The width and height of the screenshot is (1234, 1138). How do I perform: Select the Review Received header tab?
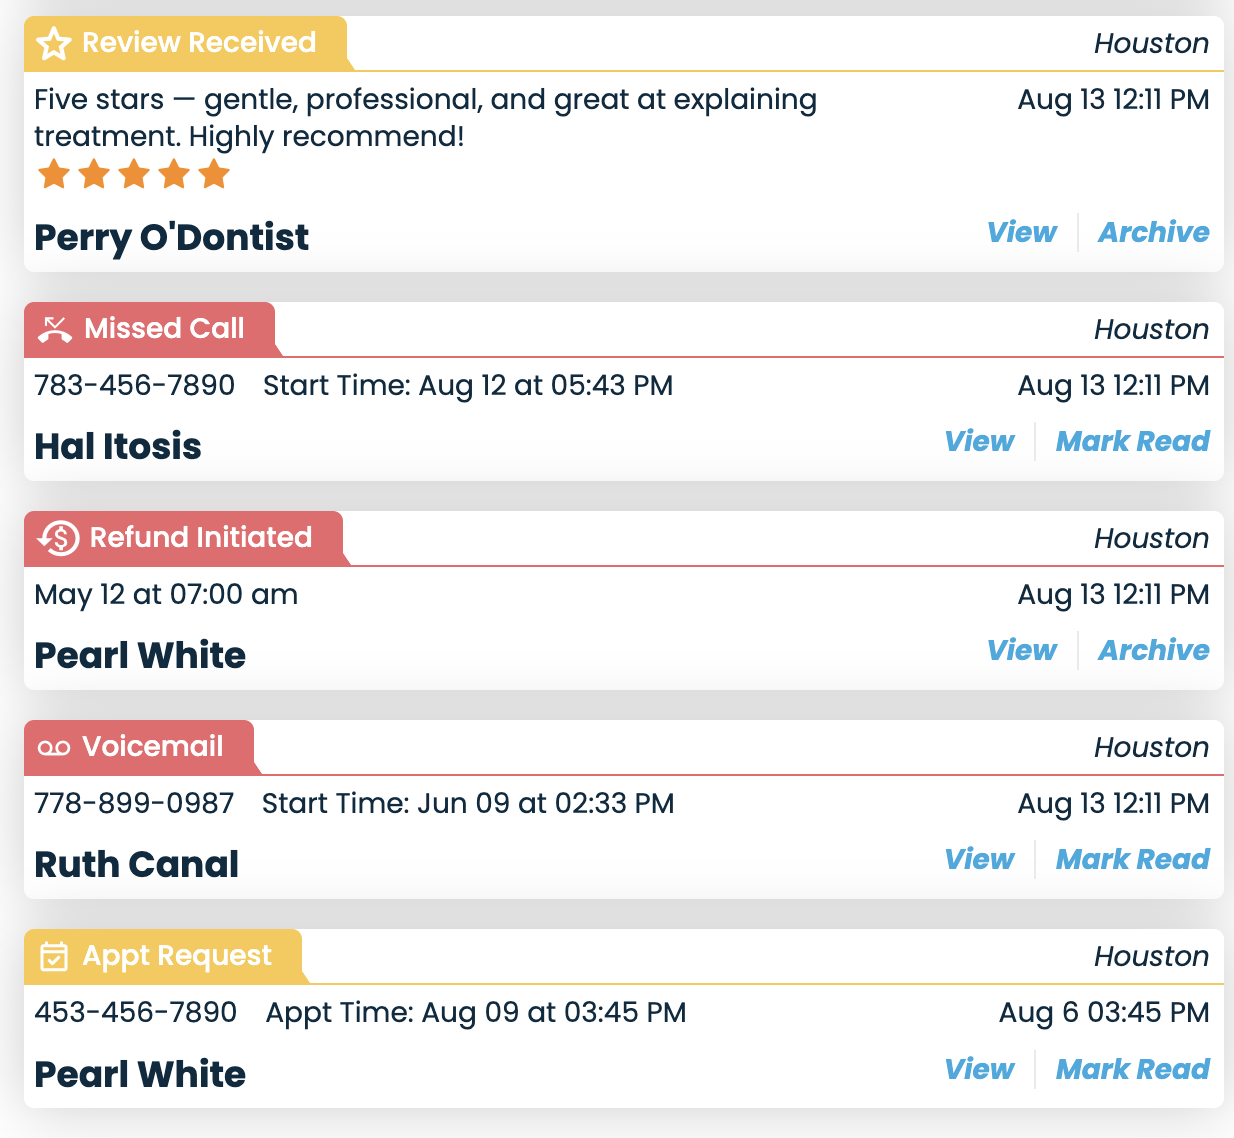[188, 43]
